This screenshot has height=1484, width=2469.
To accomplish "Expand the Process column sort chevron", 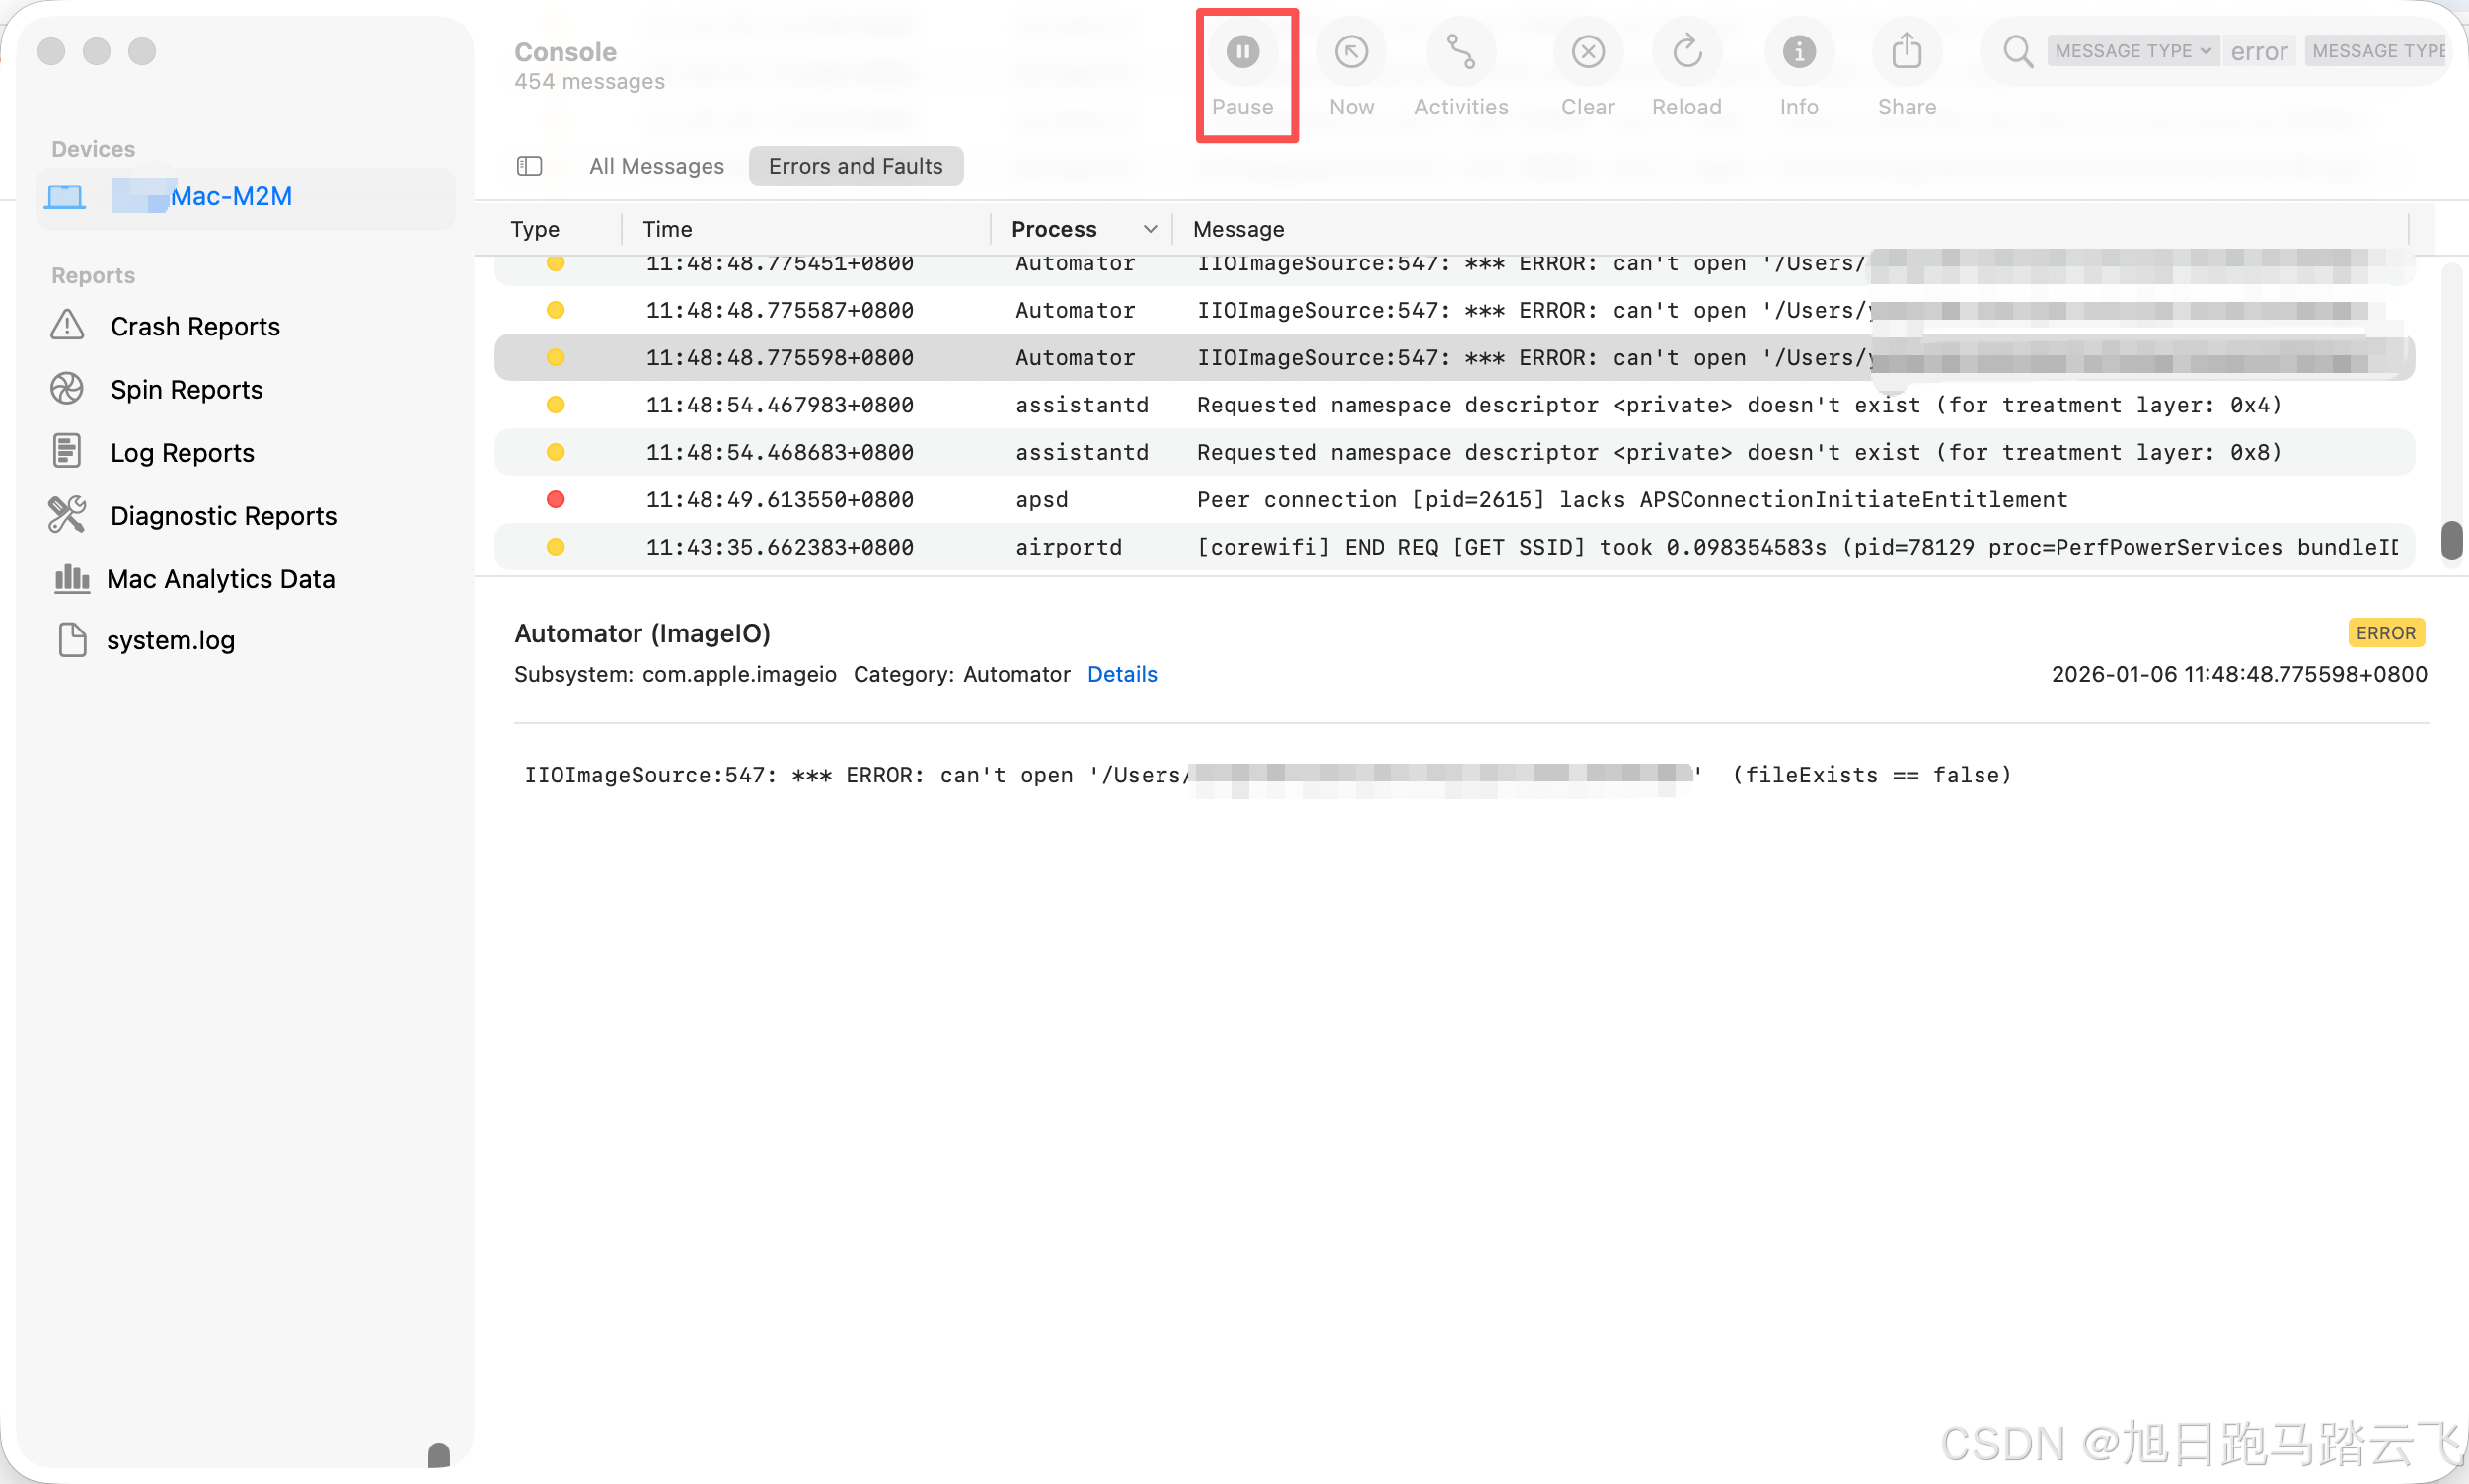I will (x=1150, y=229).
